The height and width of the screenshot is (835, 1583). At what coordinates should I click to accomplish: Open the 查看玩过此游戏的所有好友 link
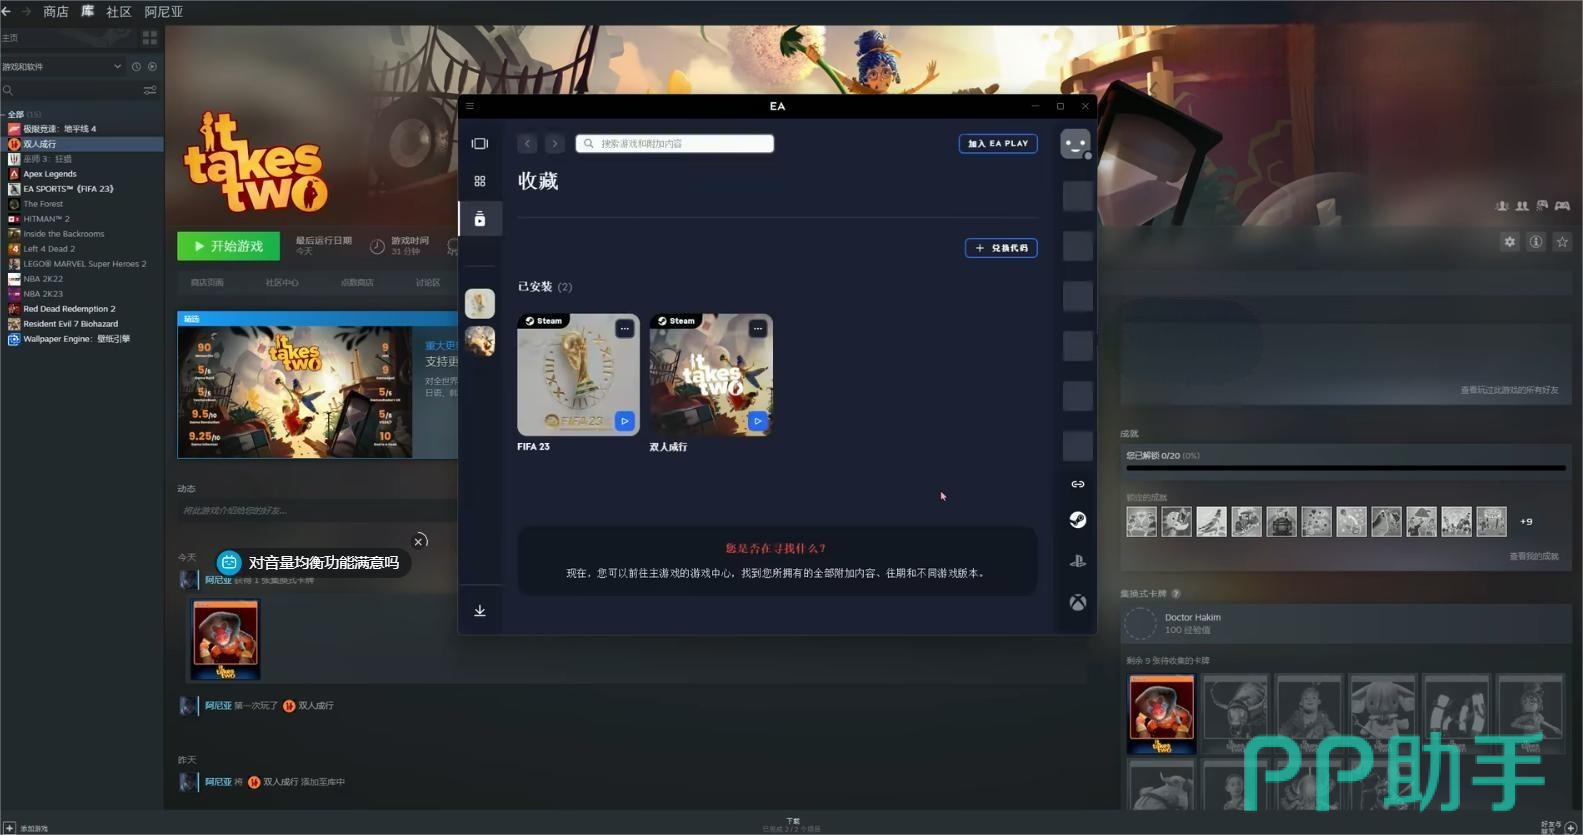[1509, 390]
